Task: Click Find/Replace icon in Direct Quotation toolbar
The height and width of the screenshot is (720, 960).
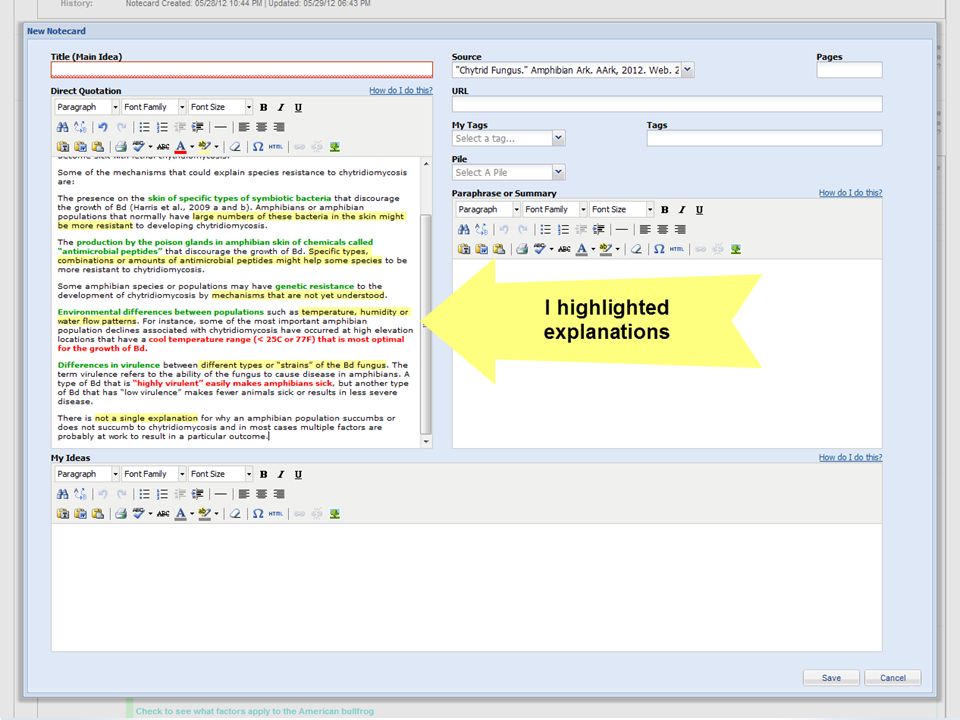Action: [x=80, y=127]
